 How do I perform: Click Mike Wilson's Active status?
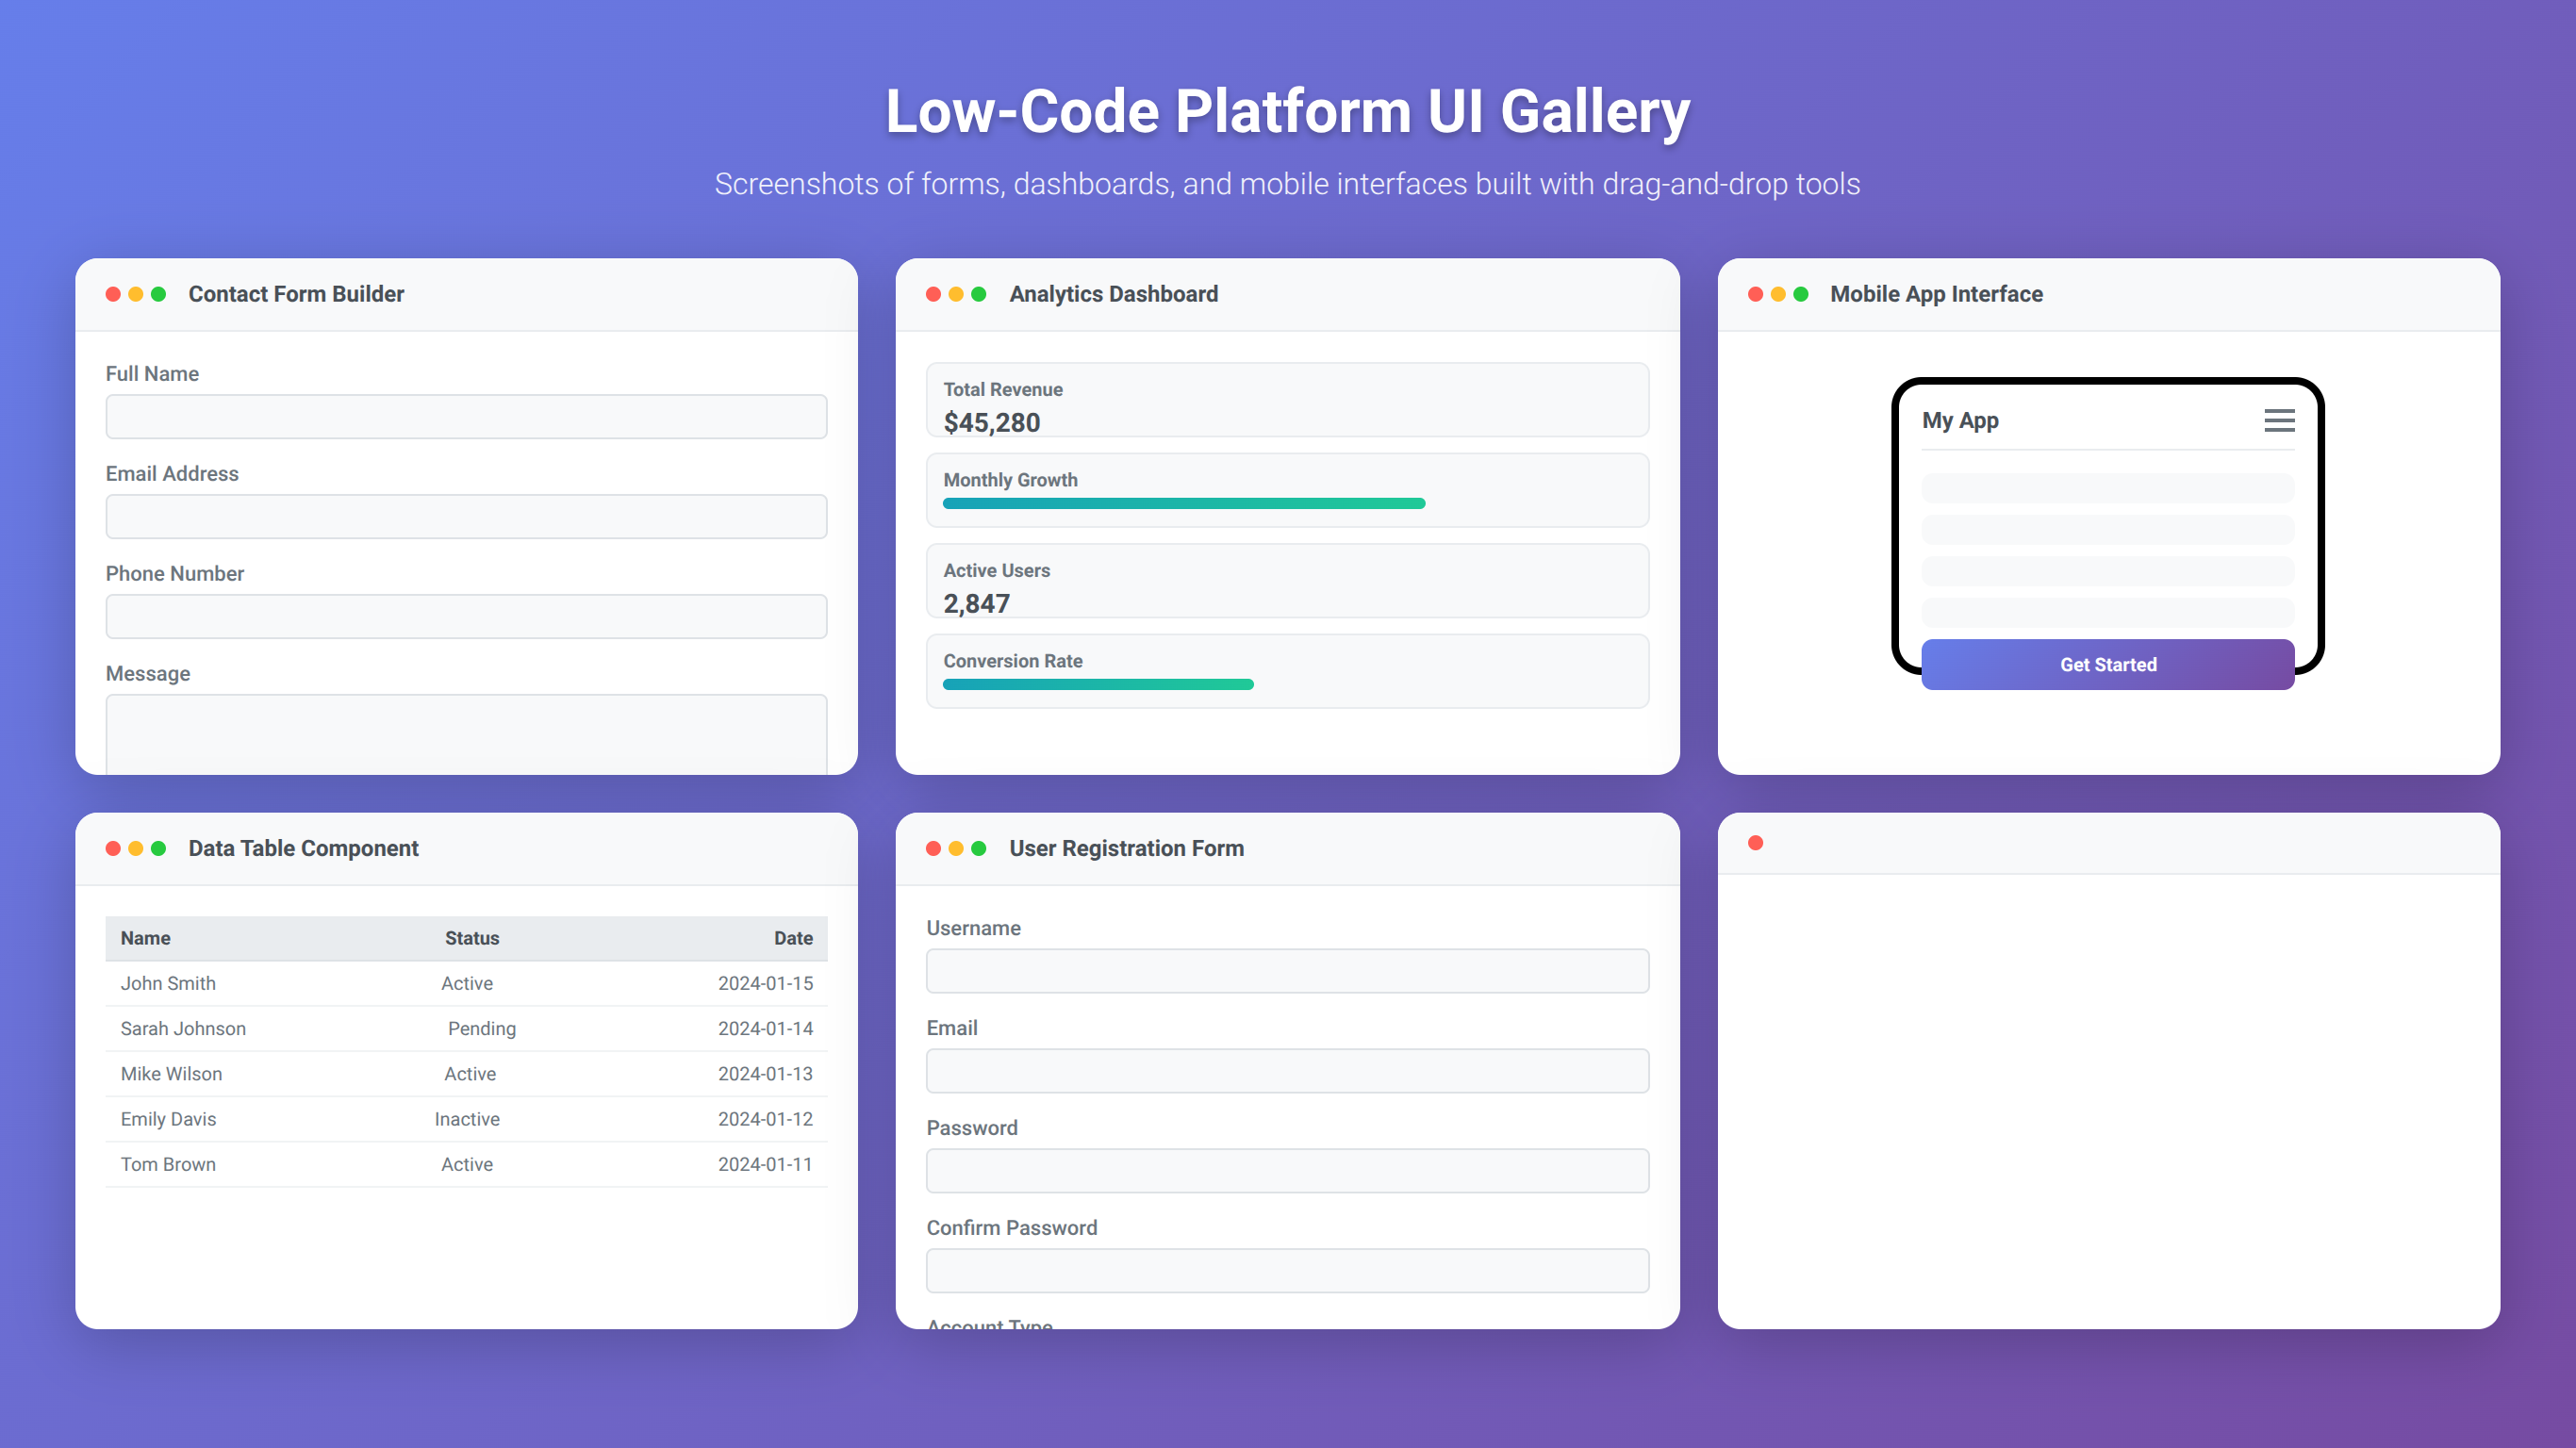[470, 1074]
